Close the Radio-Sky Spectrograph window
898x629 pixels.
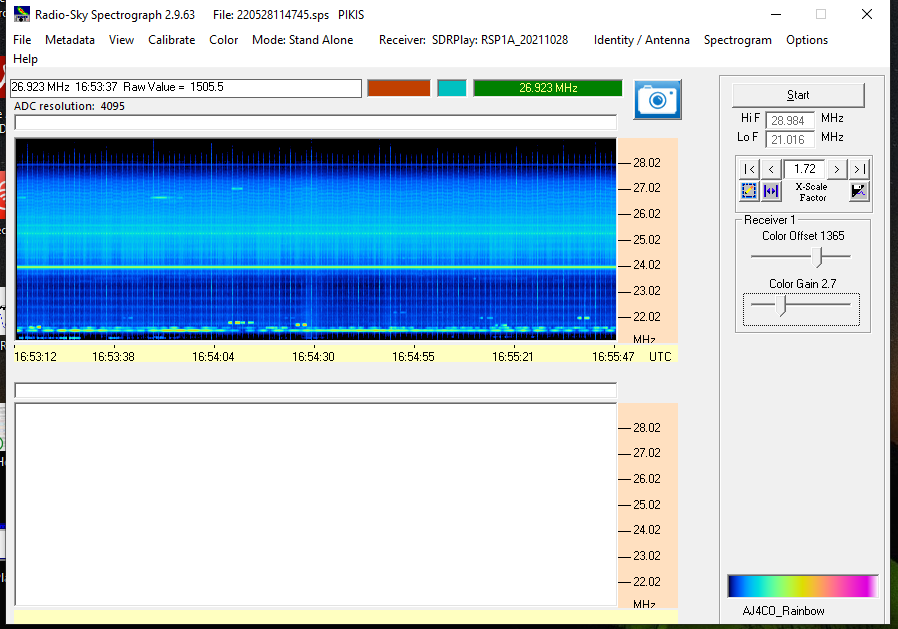pyautogui.click(x=867, y=14)
